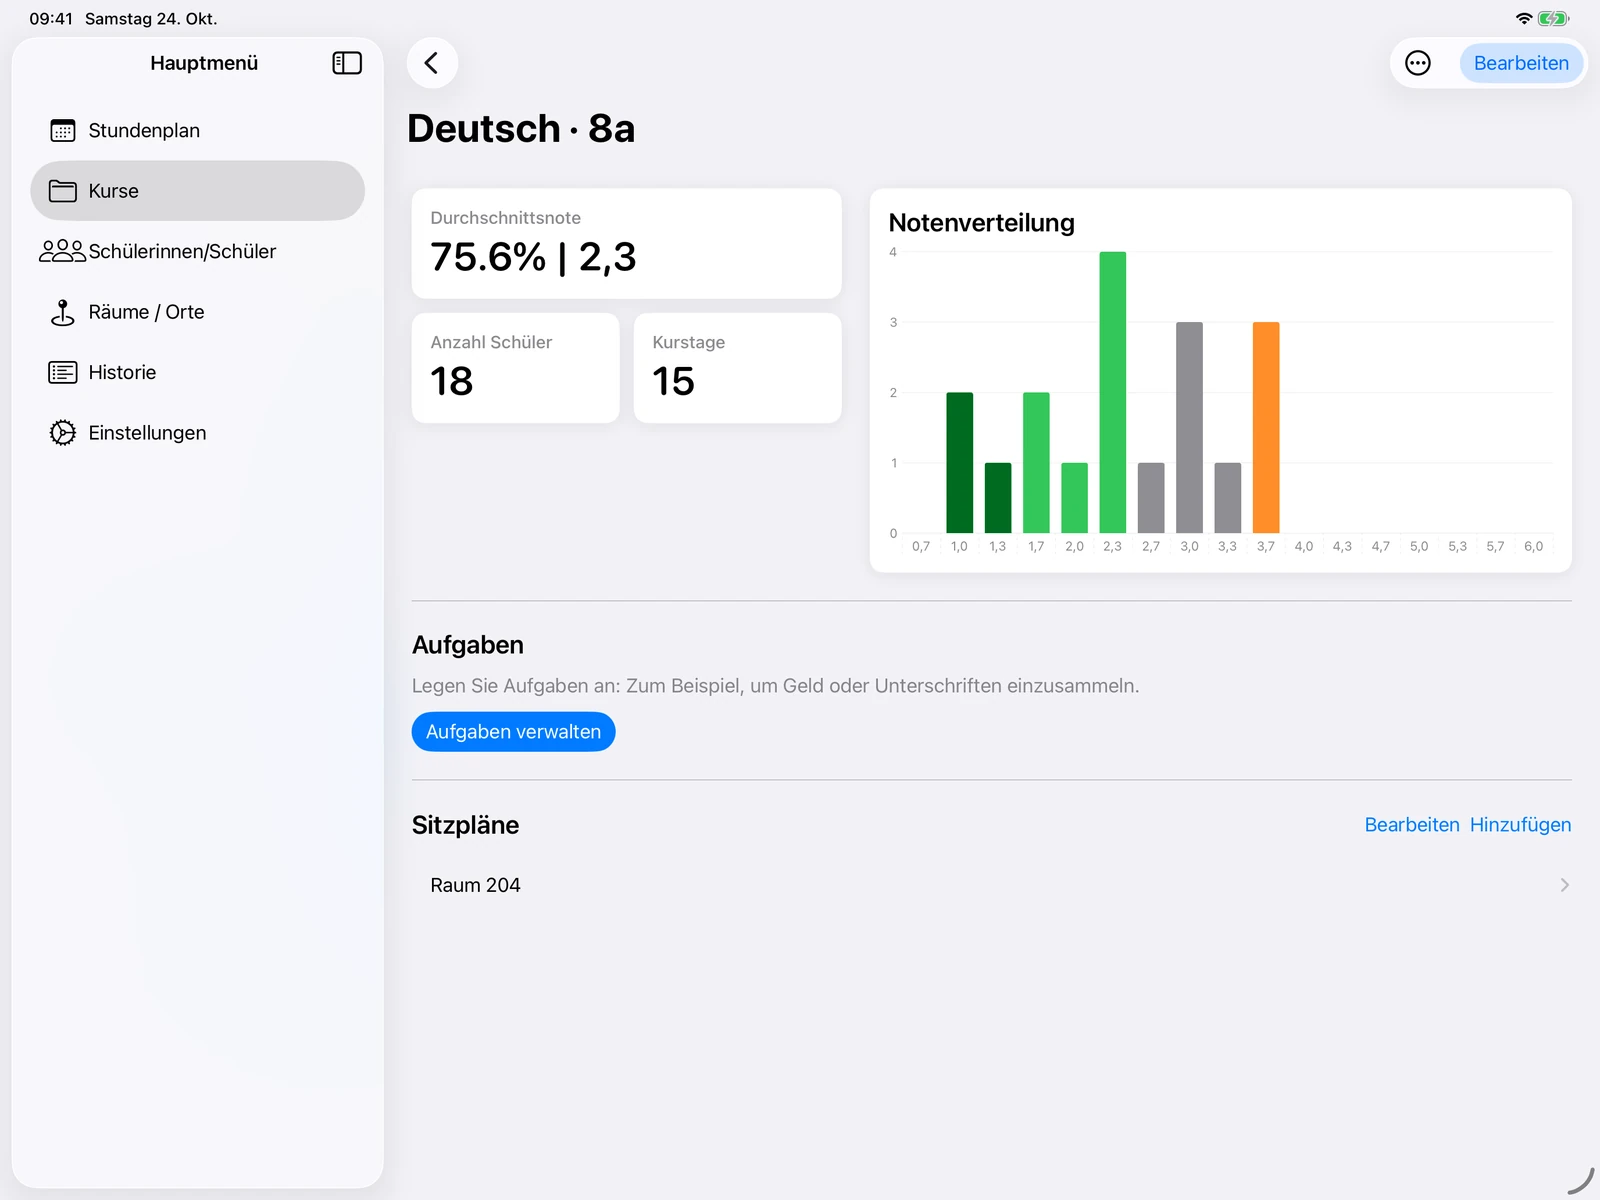Expand Raum 204 via its chevron
Viewport: 1600px width, 1200px height.
tap(1564, 885)
